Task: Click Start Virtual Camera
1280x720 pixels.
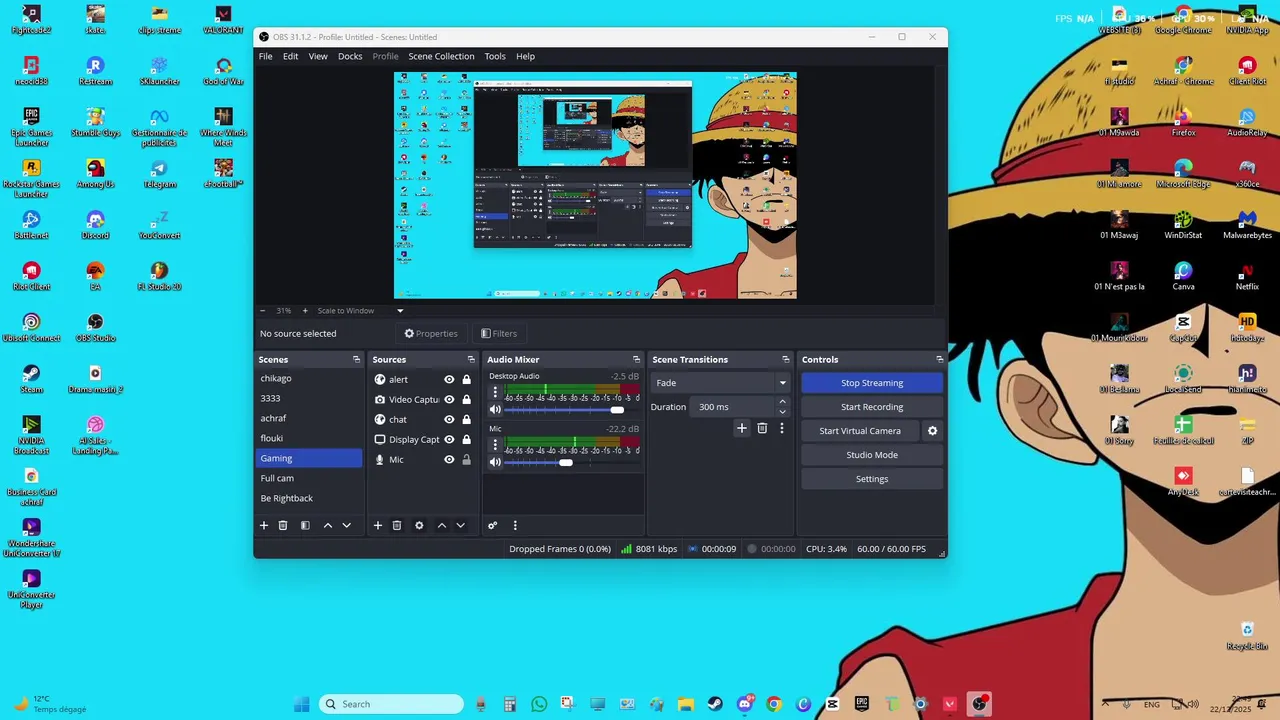Action: [x=860, y=431]
